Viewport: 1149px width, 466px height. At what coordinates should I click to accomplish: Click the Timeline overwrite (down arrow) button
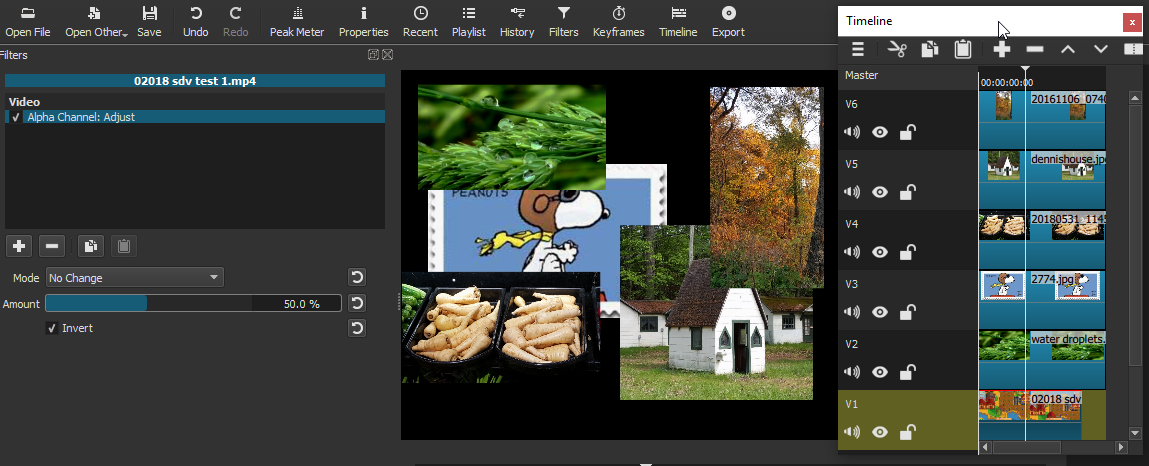pos(1101,49)
